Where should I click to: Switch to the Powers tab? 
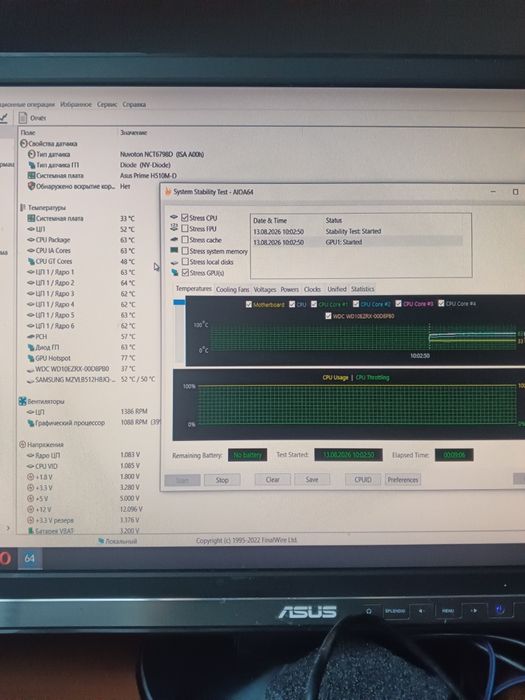290,289
